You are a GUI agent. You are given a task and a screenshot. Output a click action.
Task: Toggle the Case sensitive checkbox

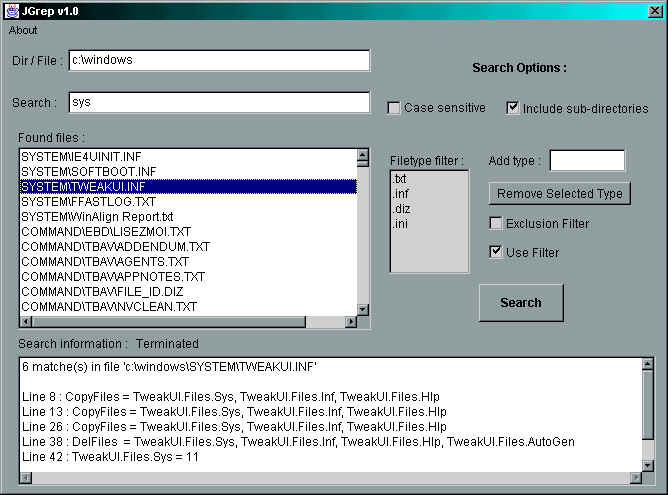click(x=394, y=108)
